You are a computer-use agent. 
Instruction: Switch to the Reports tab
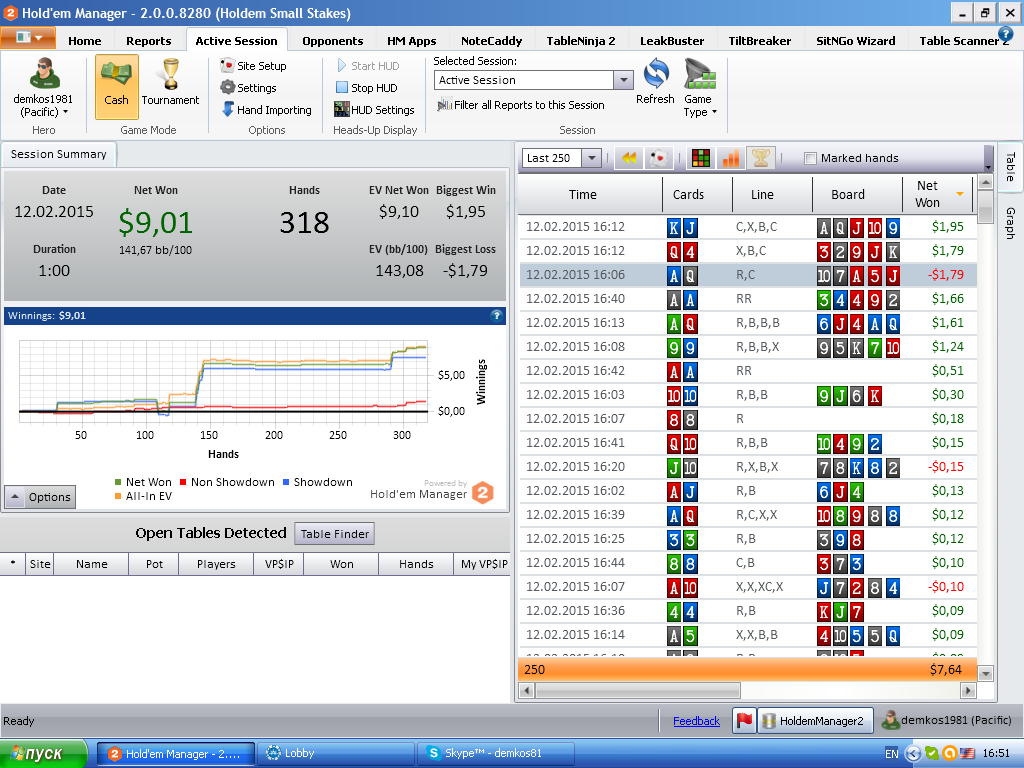click(148, 40)
